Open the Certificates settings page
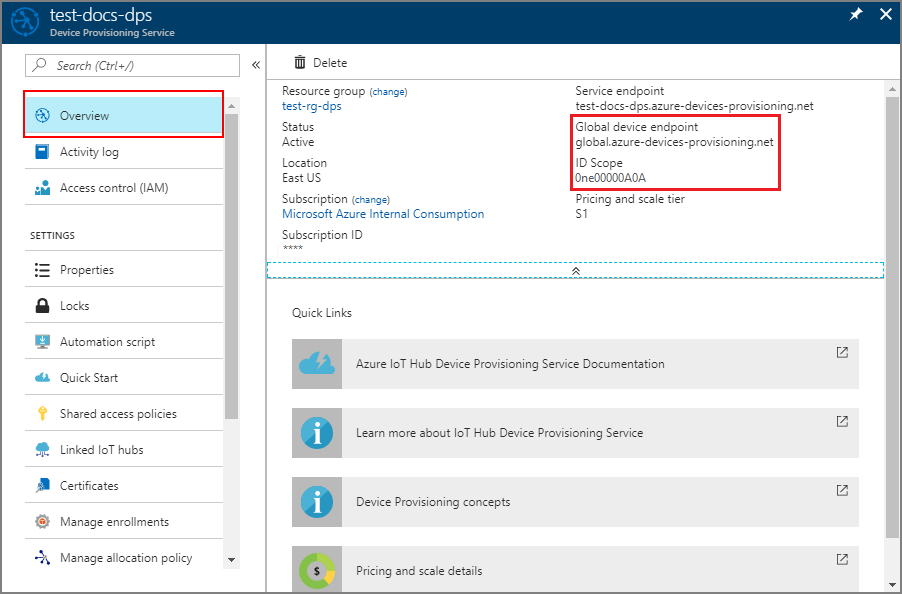The width and height of the screenshot is (902, 594). (89, 486)
